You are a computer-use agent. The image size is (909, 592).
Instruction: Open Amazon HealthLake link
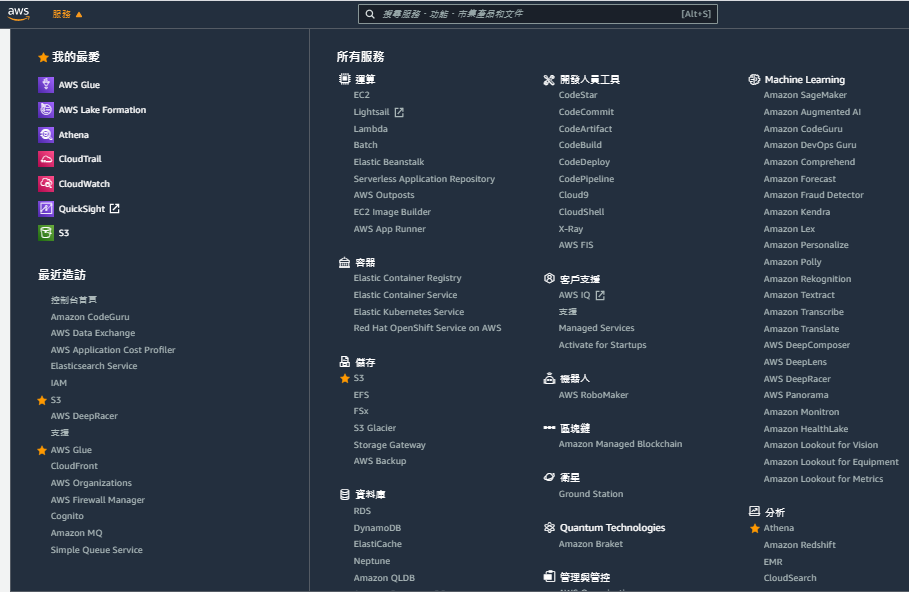click(805, 429)
